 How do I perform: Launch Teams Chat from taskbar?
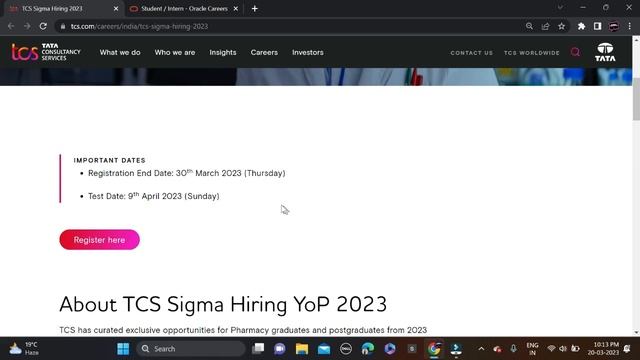(x=280, y=349)
